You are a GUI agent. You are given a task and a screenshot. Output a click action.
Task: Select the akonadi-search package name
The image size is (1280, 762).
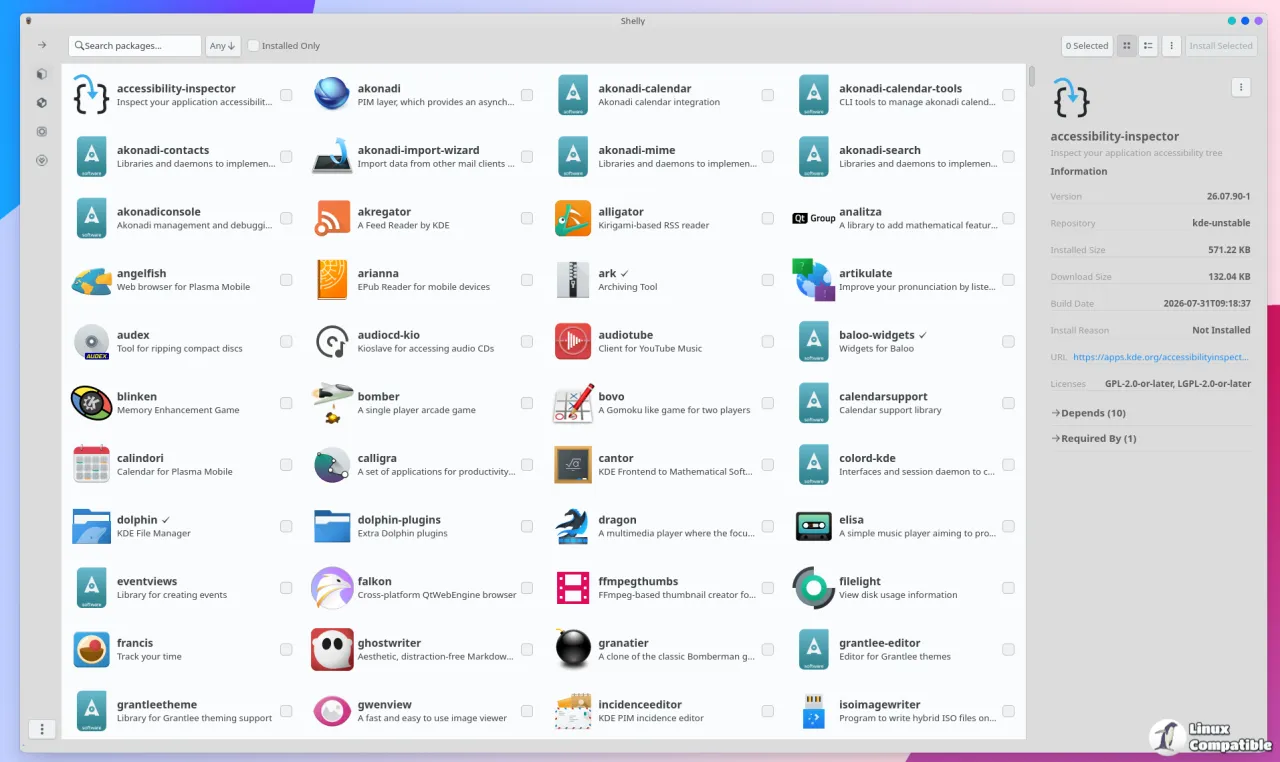click(x=879, y=150)
